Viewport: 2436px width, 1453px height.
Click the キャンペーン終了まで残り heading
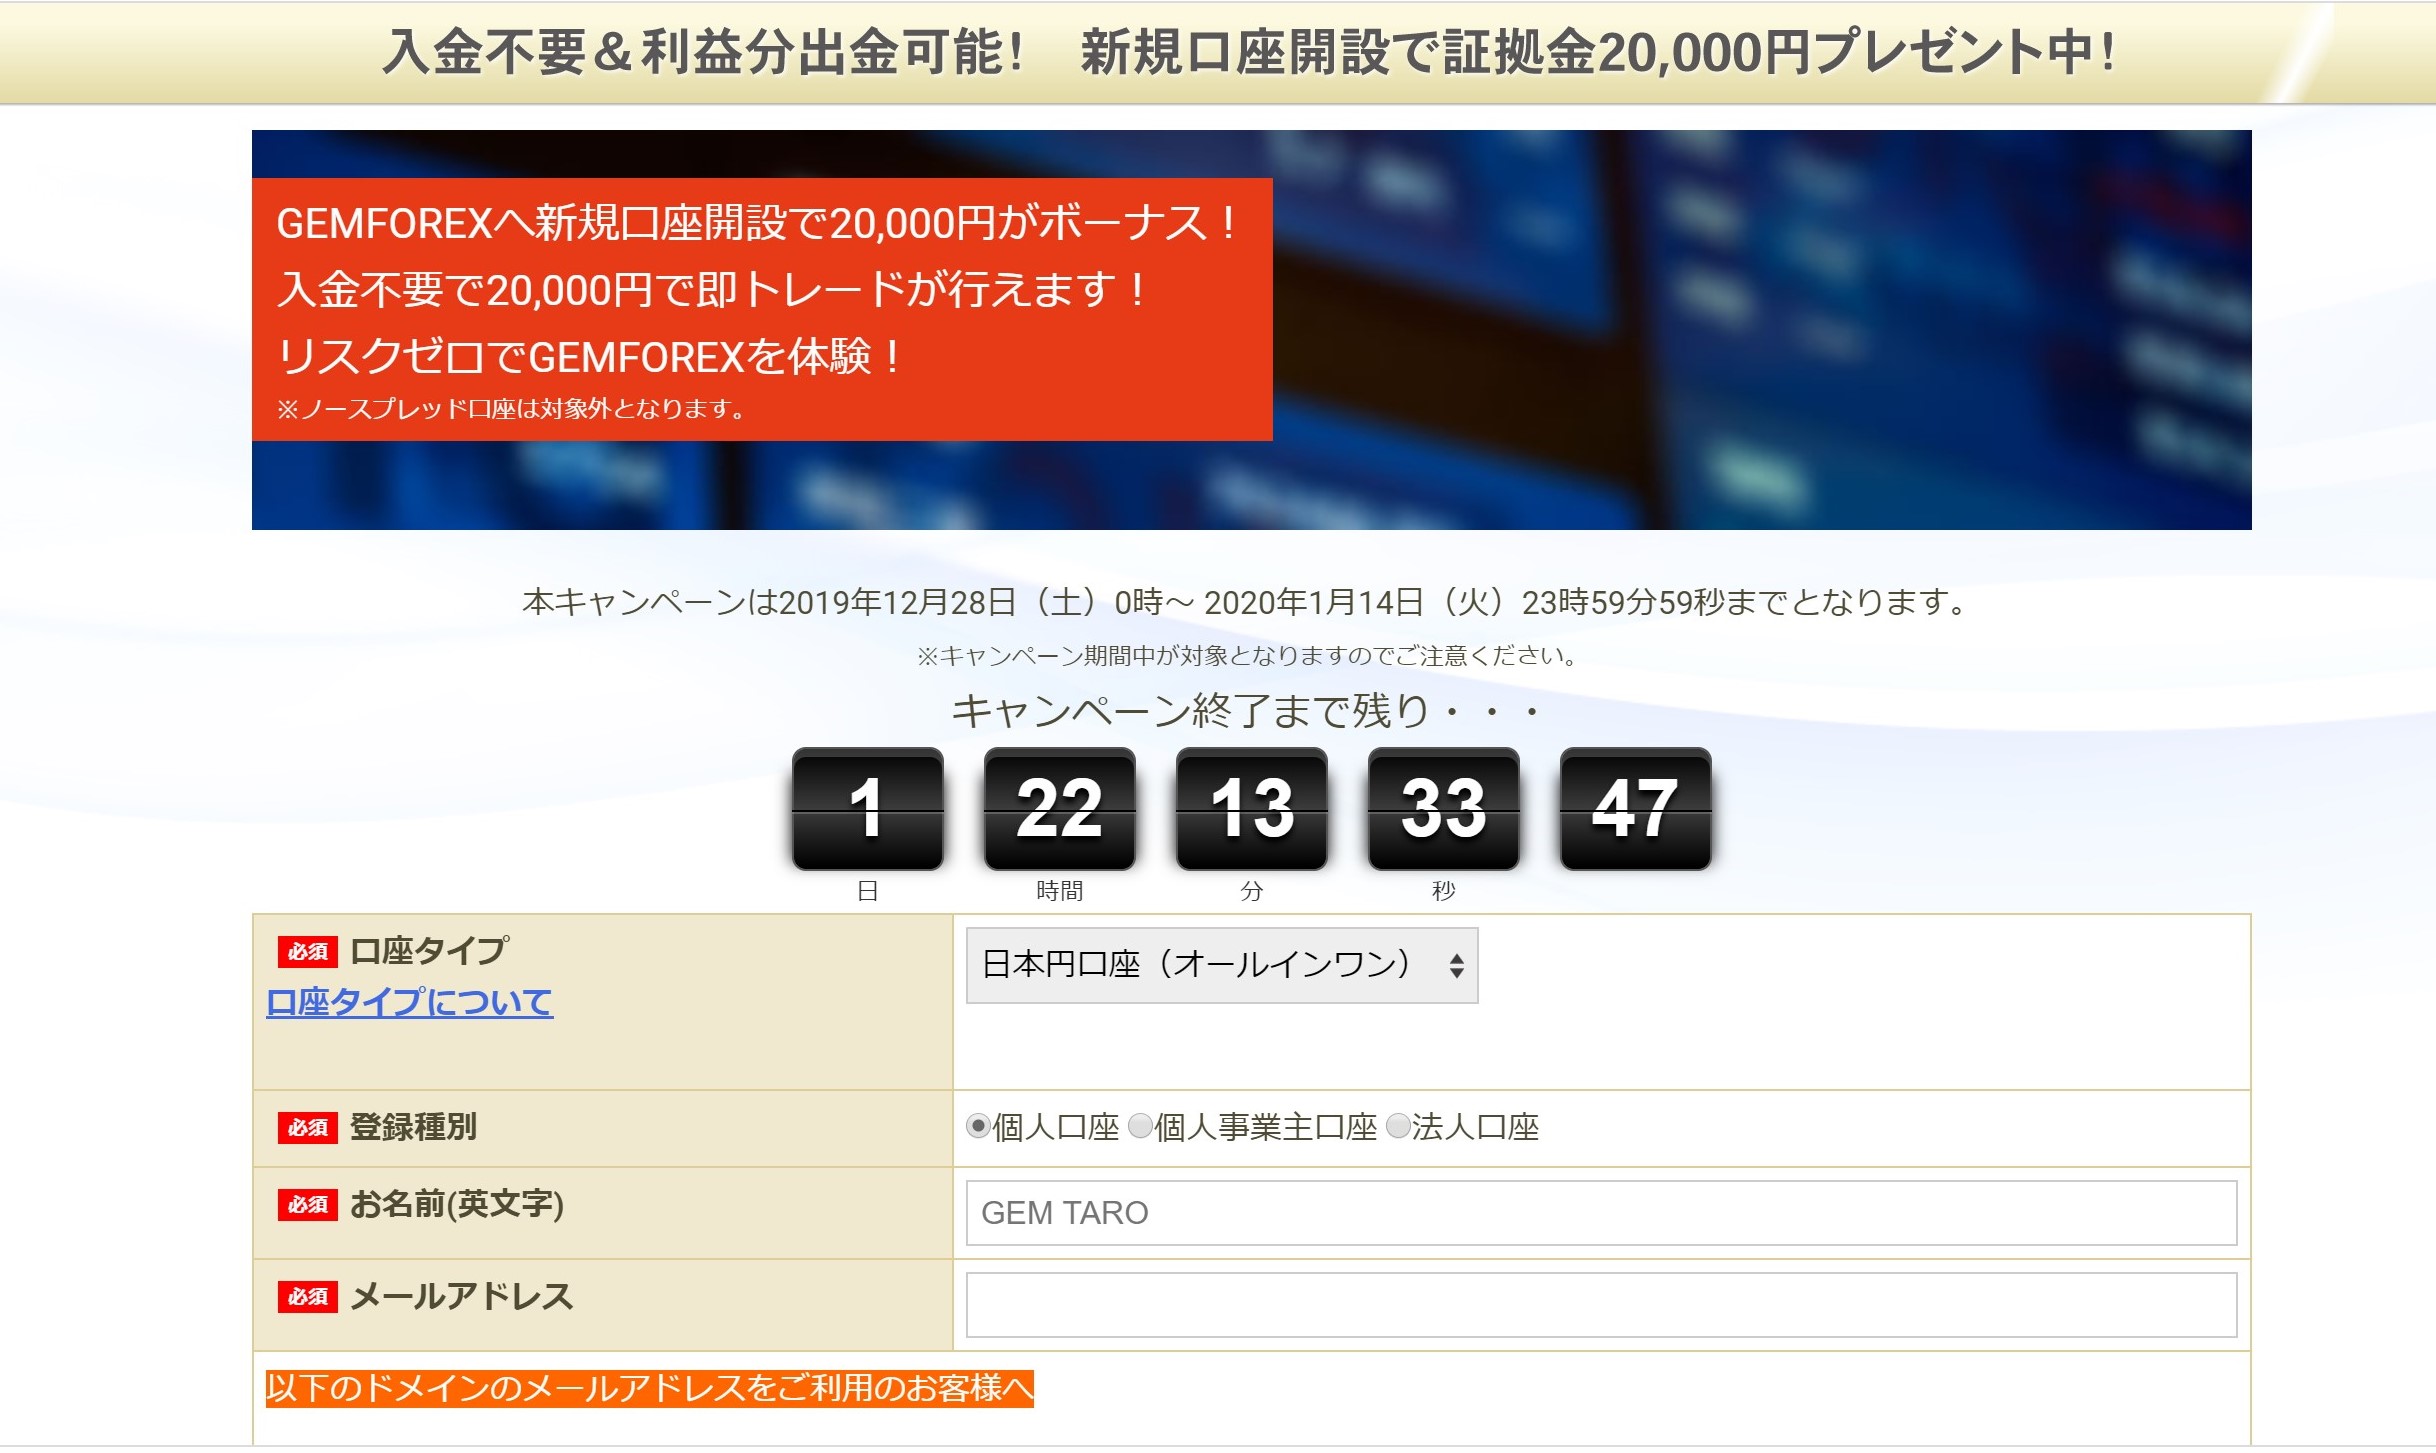1246,711
